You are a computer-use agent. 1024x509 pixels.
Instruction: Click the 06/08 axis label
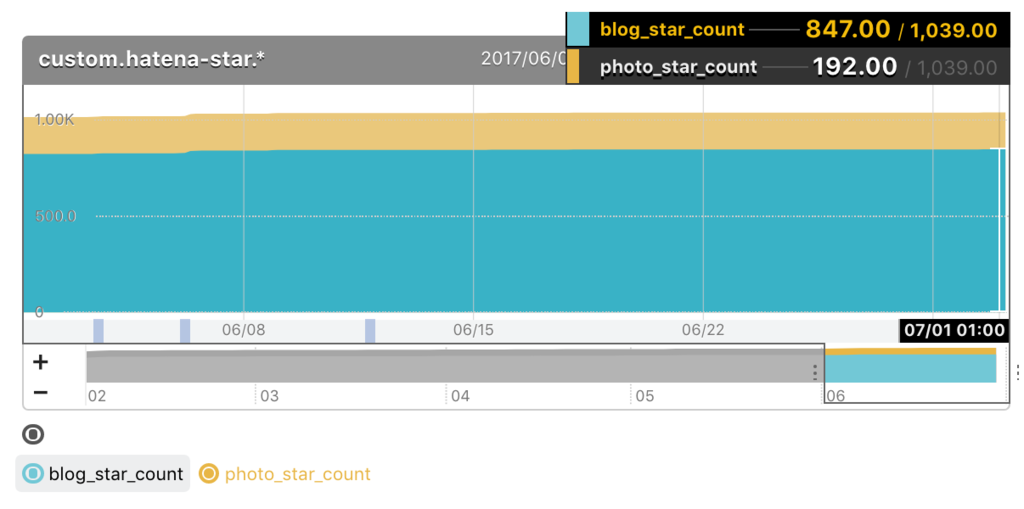(243, 330)
